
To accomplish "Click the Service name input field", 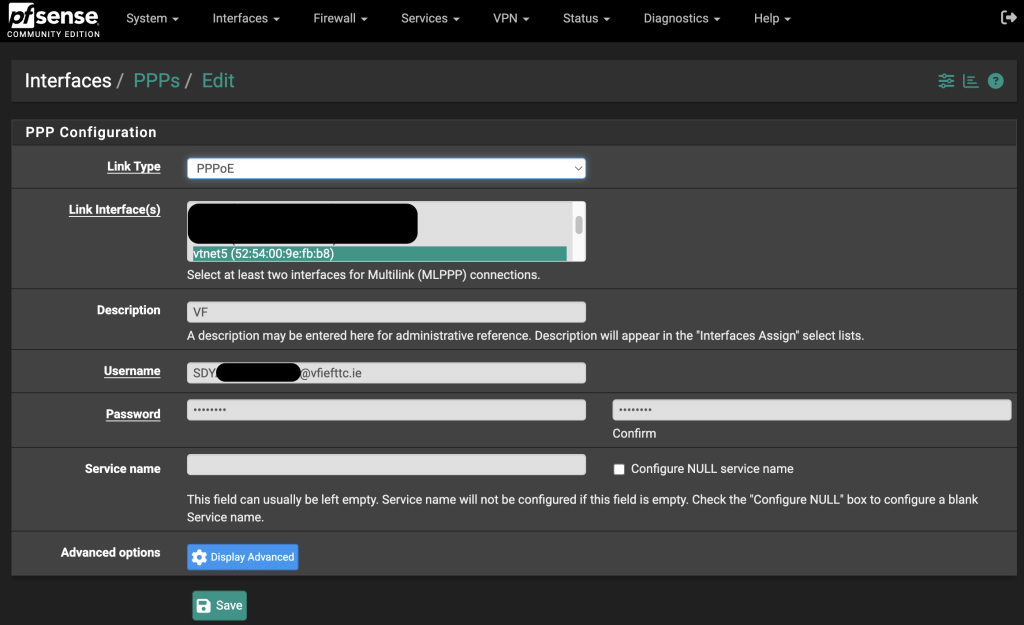I will (386, 465).
